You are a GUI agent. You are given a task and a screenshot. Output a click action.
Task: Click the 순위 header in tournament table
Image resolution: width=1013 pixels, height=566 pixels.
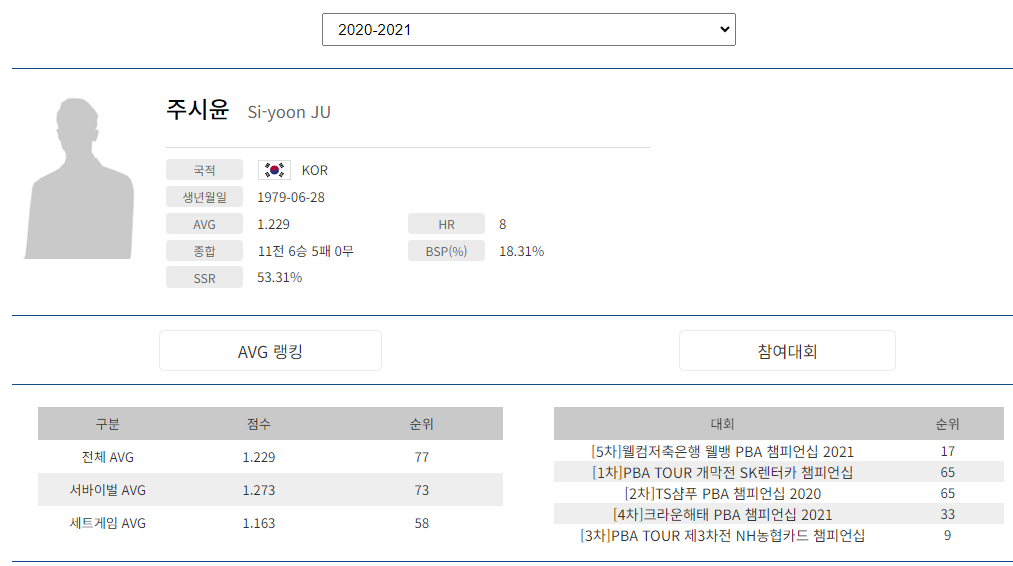point(947,424)
